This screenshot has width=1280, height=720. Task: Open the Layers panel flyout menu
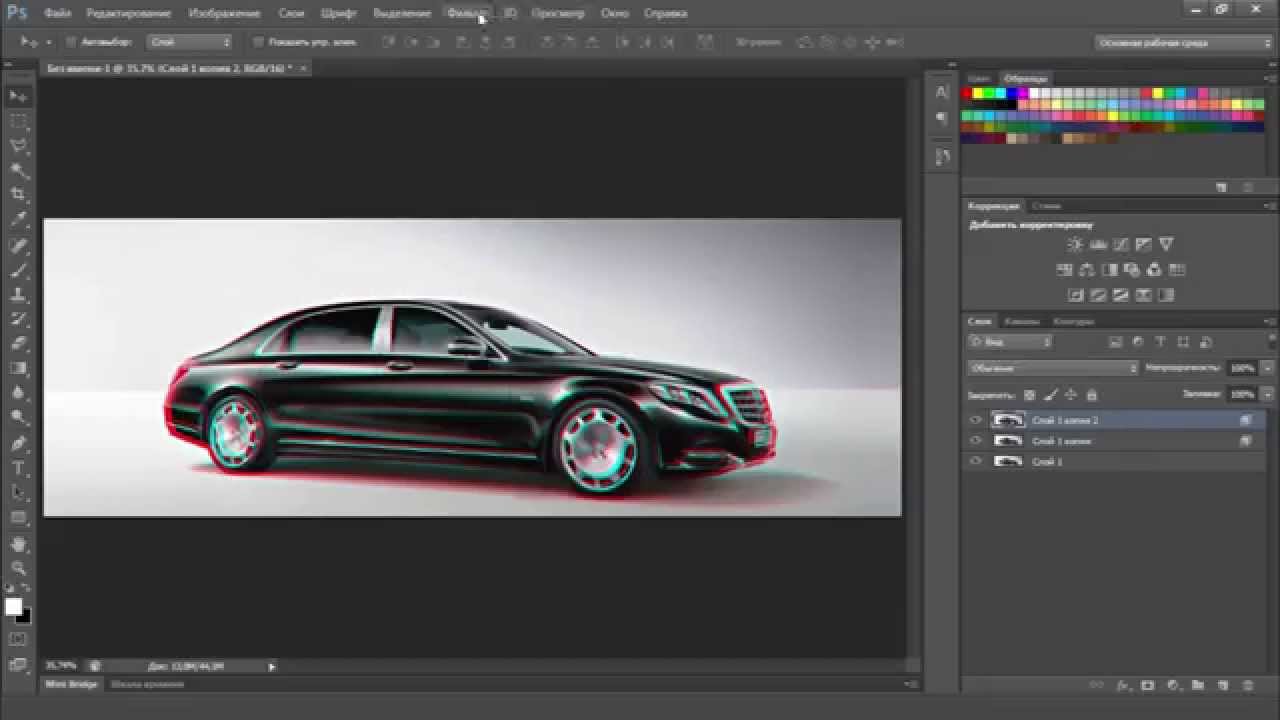[1271, 322]
